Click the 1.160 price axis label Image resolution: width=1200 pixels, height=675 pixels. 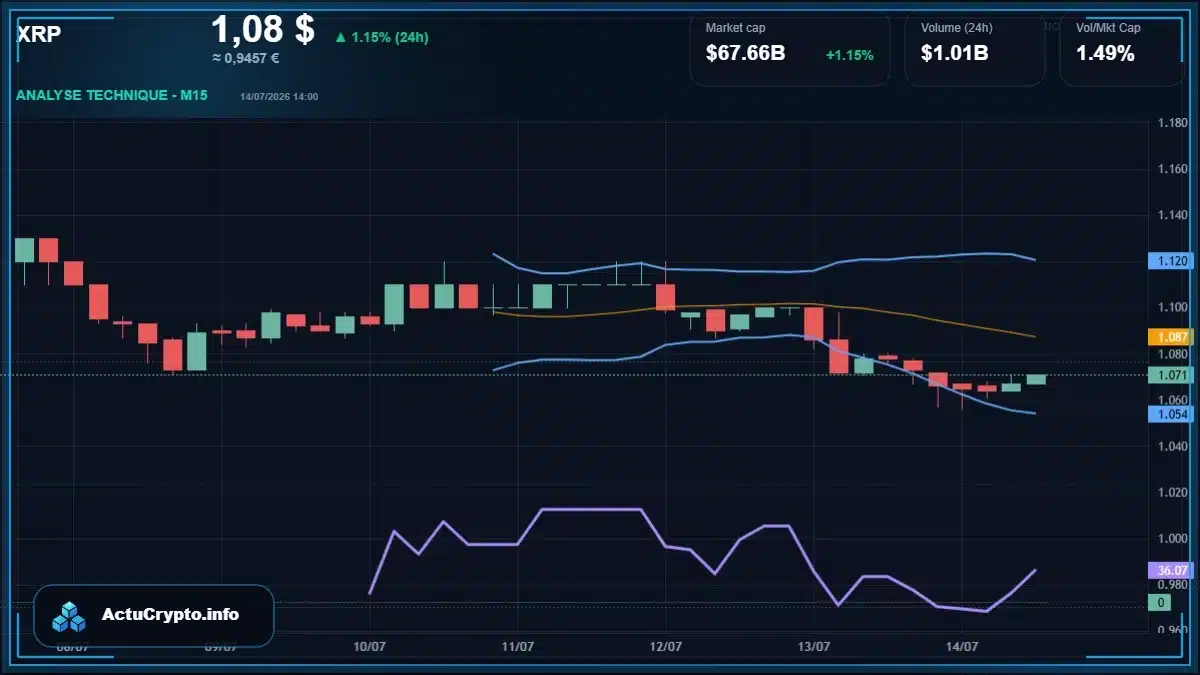coord(1171,169)
